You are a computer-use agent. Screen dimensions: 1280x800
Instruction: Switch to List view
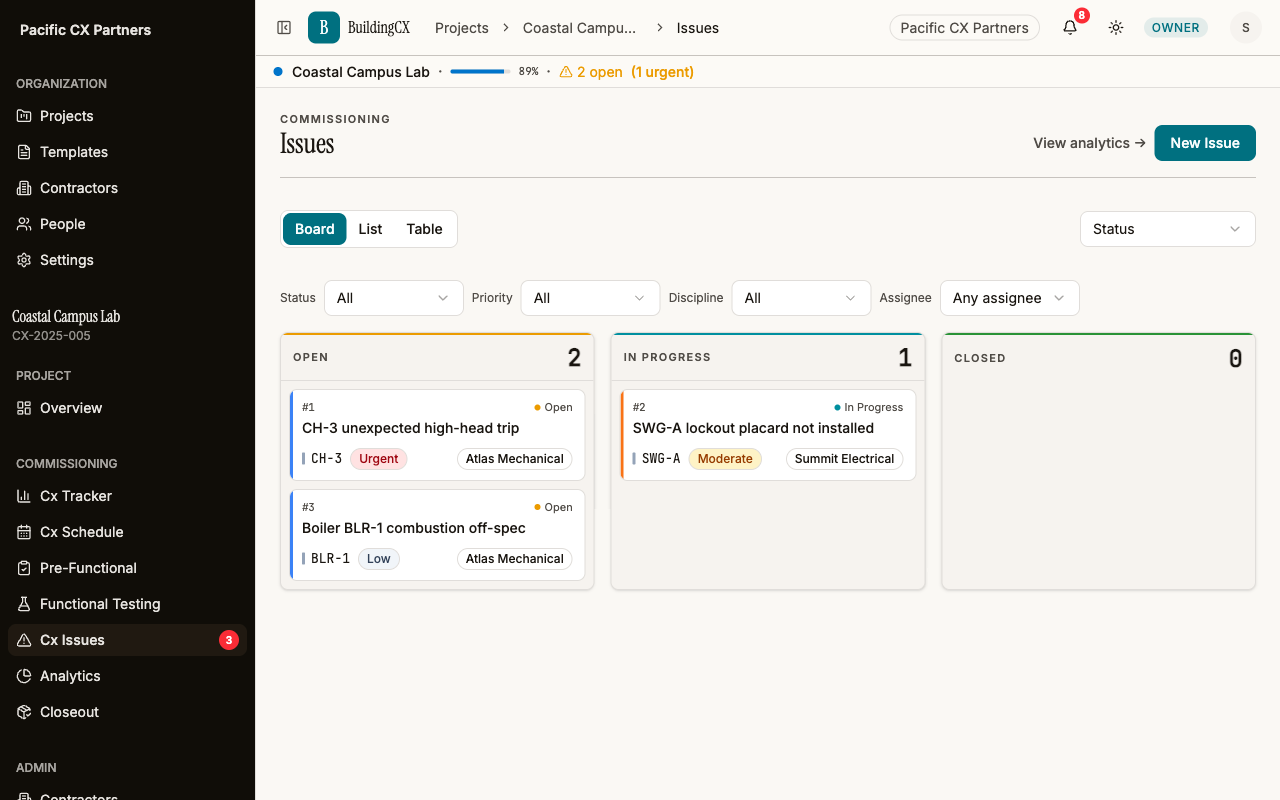370,229
